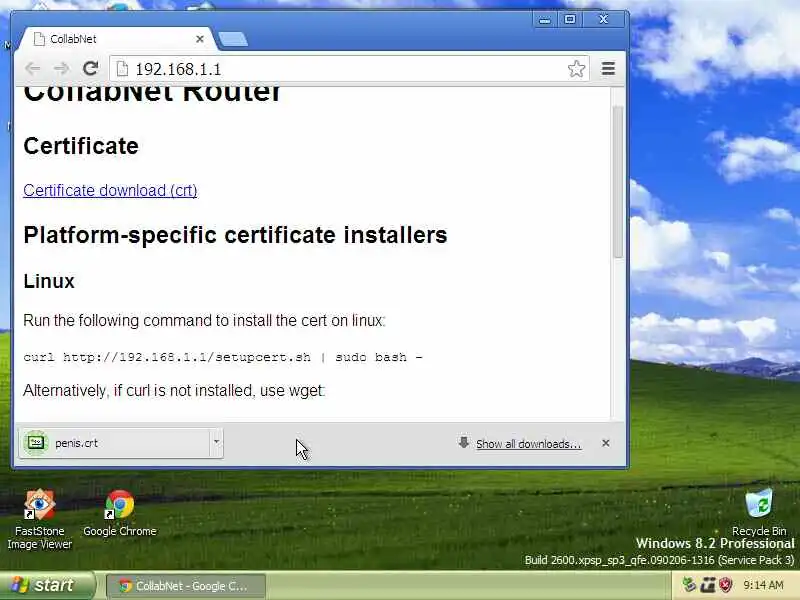Select the CollabNet browser tab

coord(117,39)
